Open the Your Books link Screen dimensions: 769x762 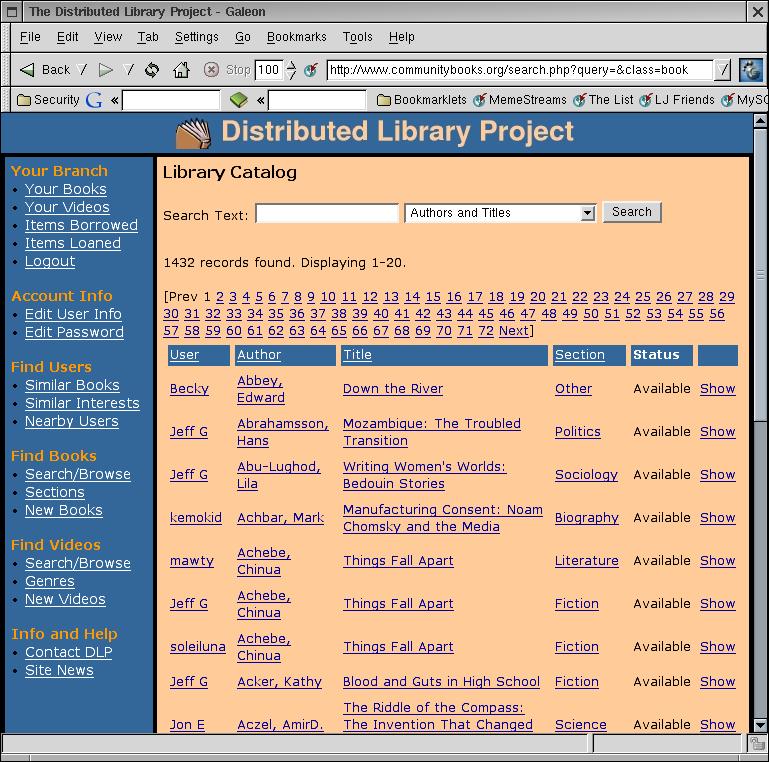click(66, 189)
